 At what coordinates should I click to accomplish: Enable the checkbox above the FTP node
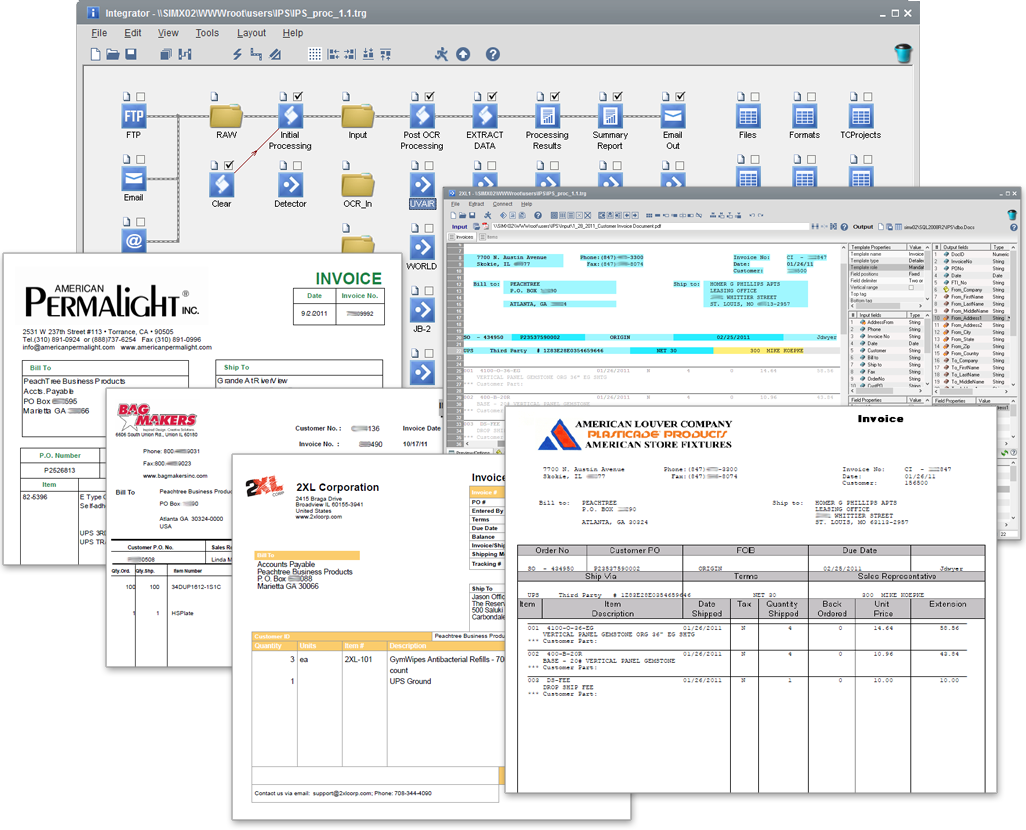pyautogui.click(x=141, y=96)
